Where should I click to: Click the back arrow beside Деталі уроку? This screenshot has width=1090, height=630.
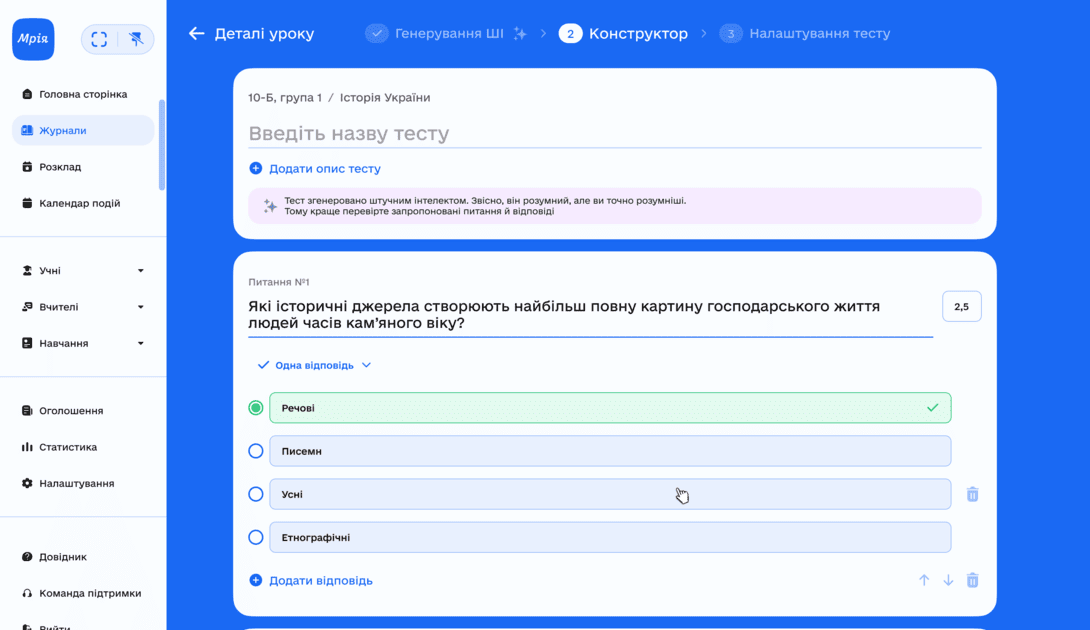[196, 34]
